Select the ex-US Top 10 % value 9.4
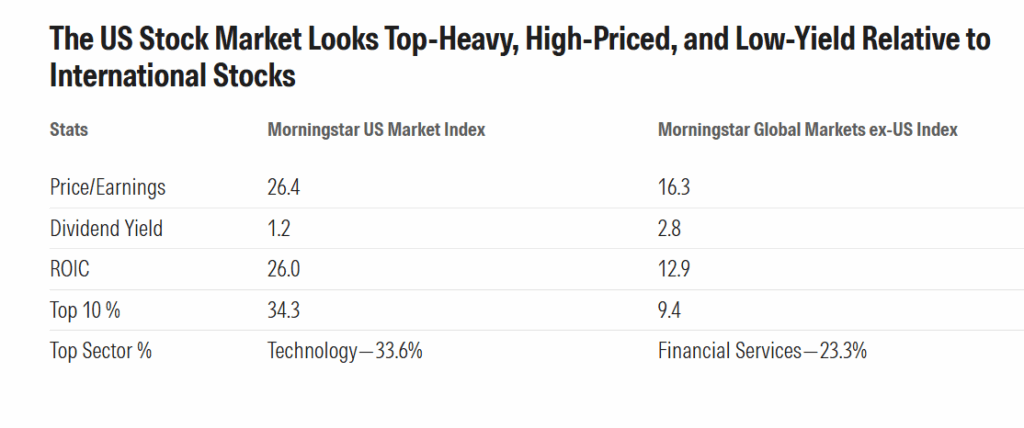Viewport: 1024px width, 428px height. click(669, 310)
